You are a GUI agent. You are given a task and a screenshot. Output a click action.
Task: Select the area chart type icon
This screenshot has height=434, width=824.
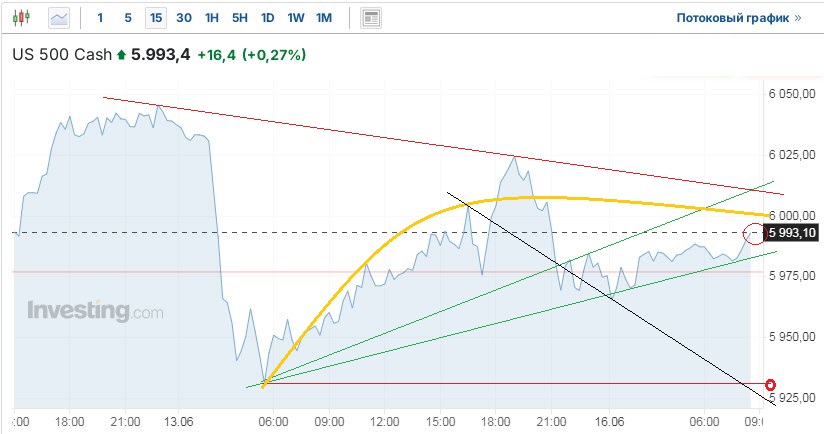click(60, 17)
